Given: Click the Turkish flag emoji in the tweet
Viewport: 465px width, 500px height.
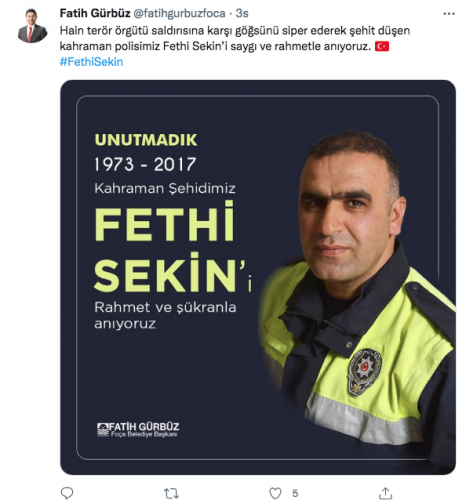Looking at the screenshot, I should click(x=382, y=46).
